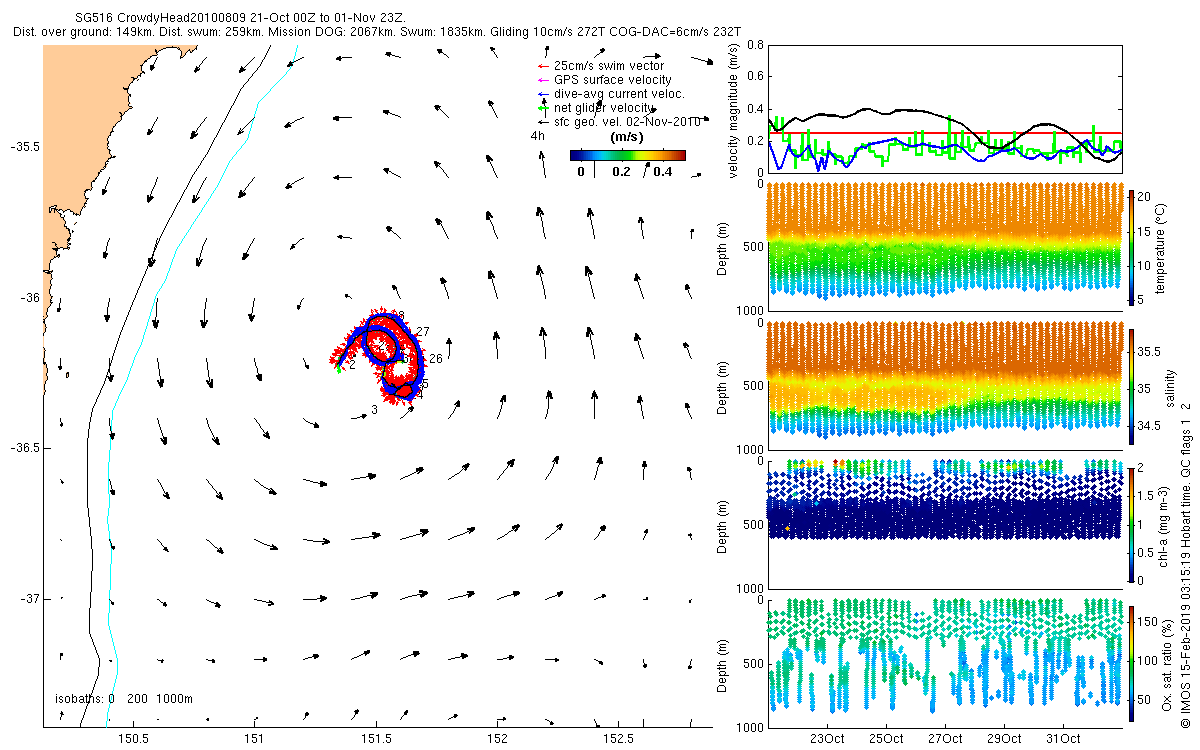Click the '31Oct' date tick label
1200x750 pixels.
1063,740
